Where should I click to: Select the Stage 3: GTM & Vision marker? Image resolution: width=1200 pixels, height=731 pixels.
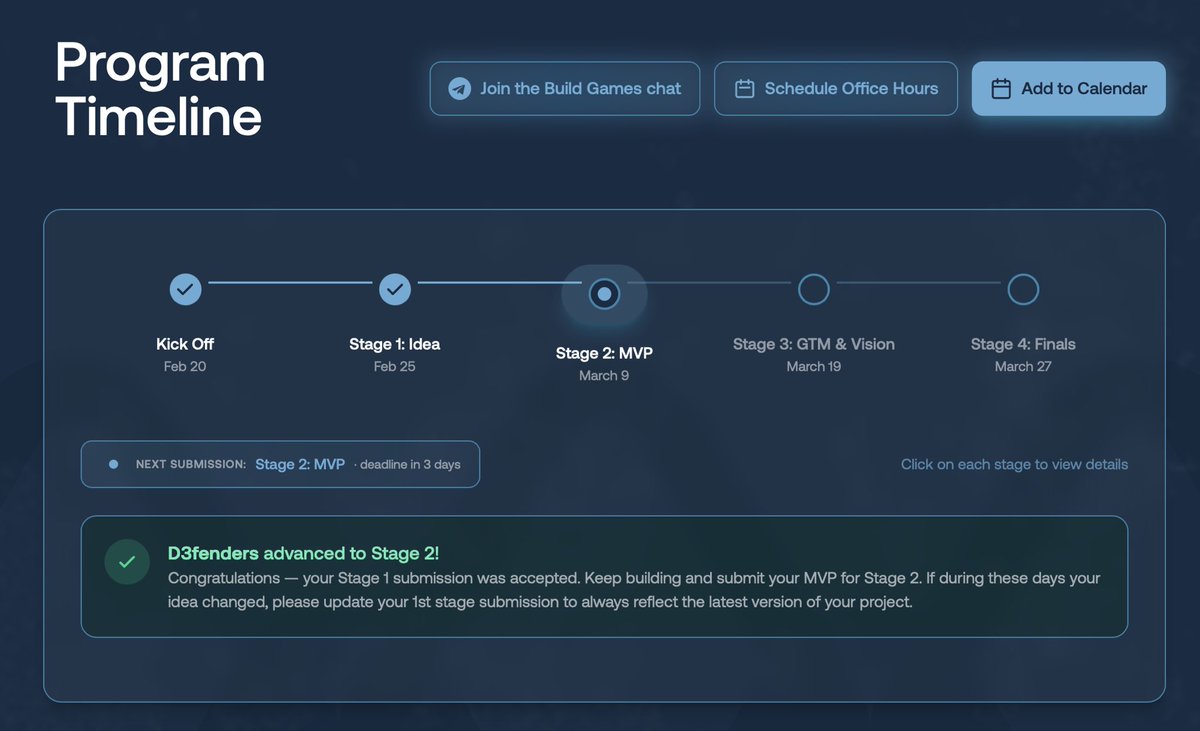(x=814, y=289)
